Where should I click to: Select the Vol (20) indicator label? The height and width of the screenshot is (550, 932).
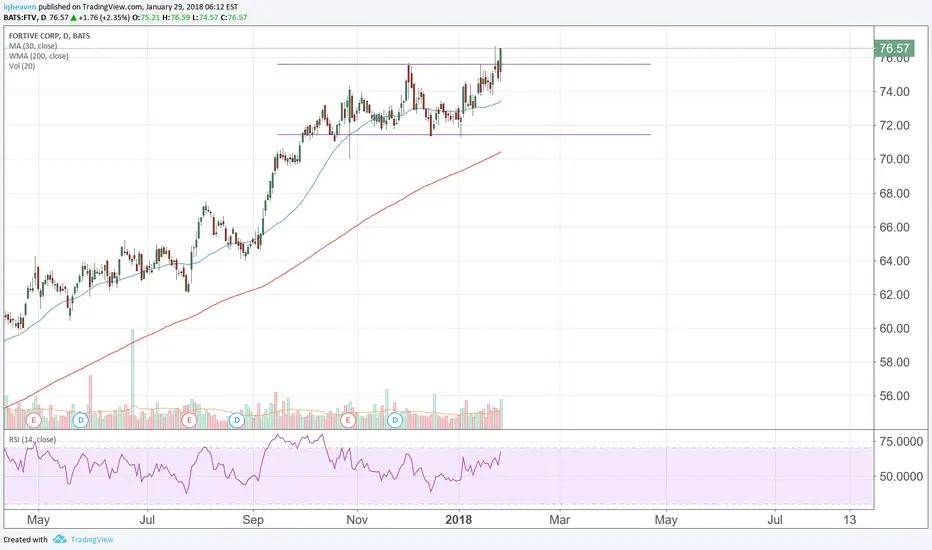coord(22,66)
